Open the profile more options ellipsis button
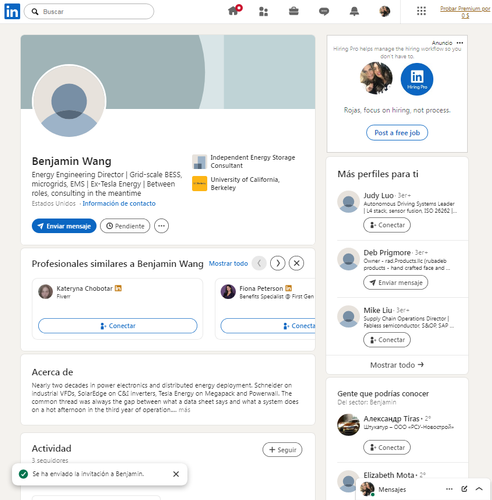 (161, 226)
